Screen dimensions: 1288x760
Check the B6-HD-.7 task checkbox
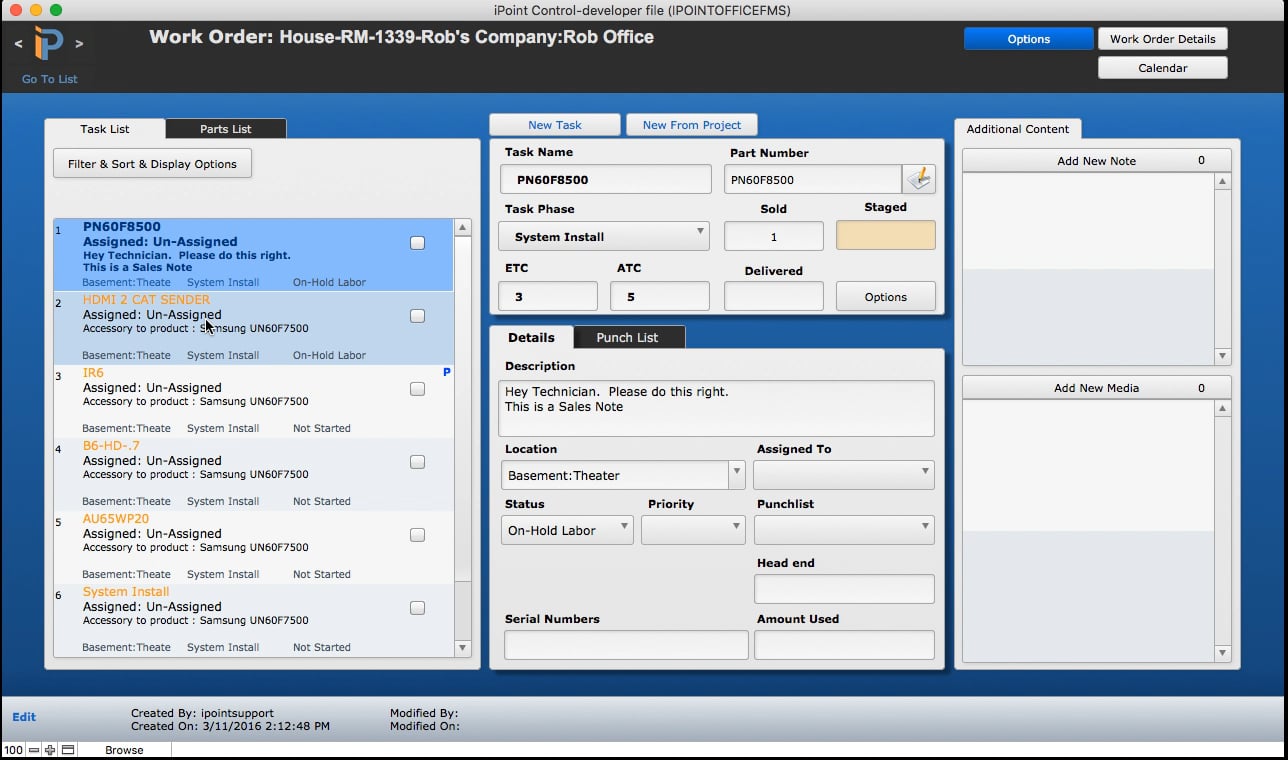click(417, 462)
